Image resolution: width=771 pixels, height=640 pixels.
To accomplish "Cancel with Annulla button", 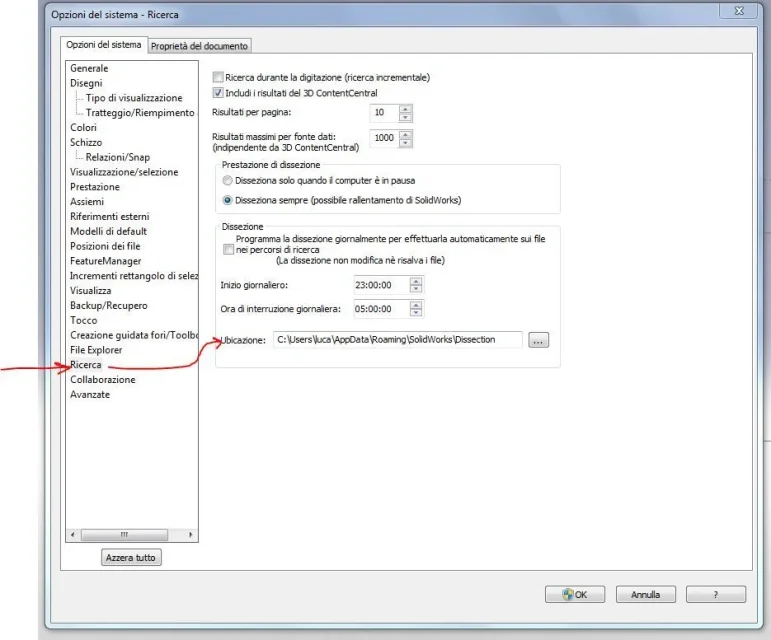I will [646, 594].
